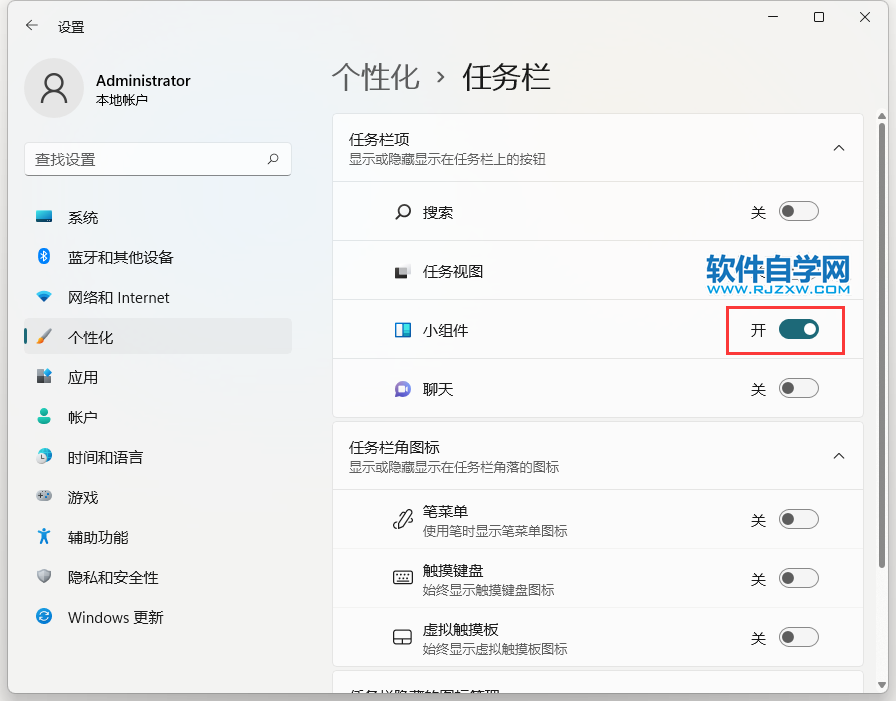The width and height of the screenshot is (896, 701).
Task: Select 时间和语言 in the sidebar
Action: [x=105, y=457]
